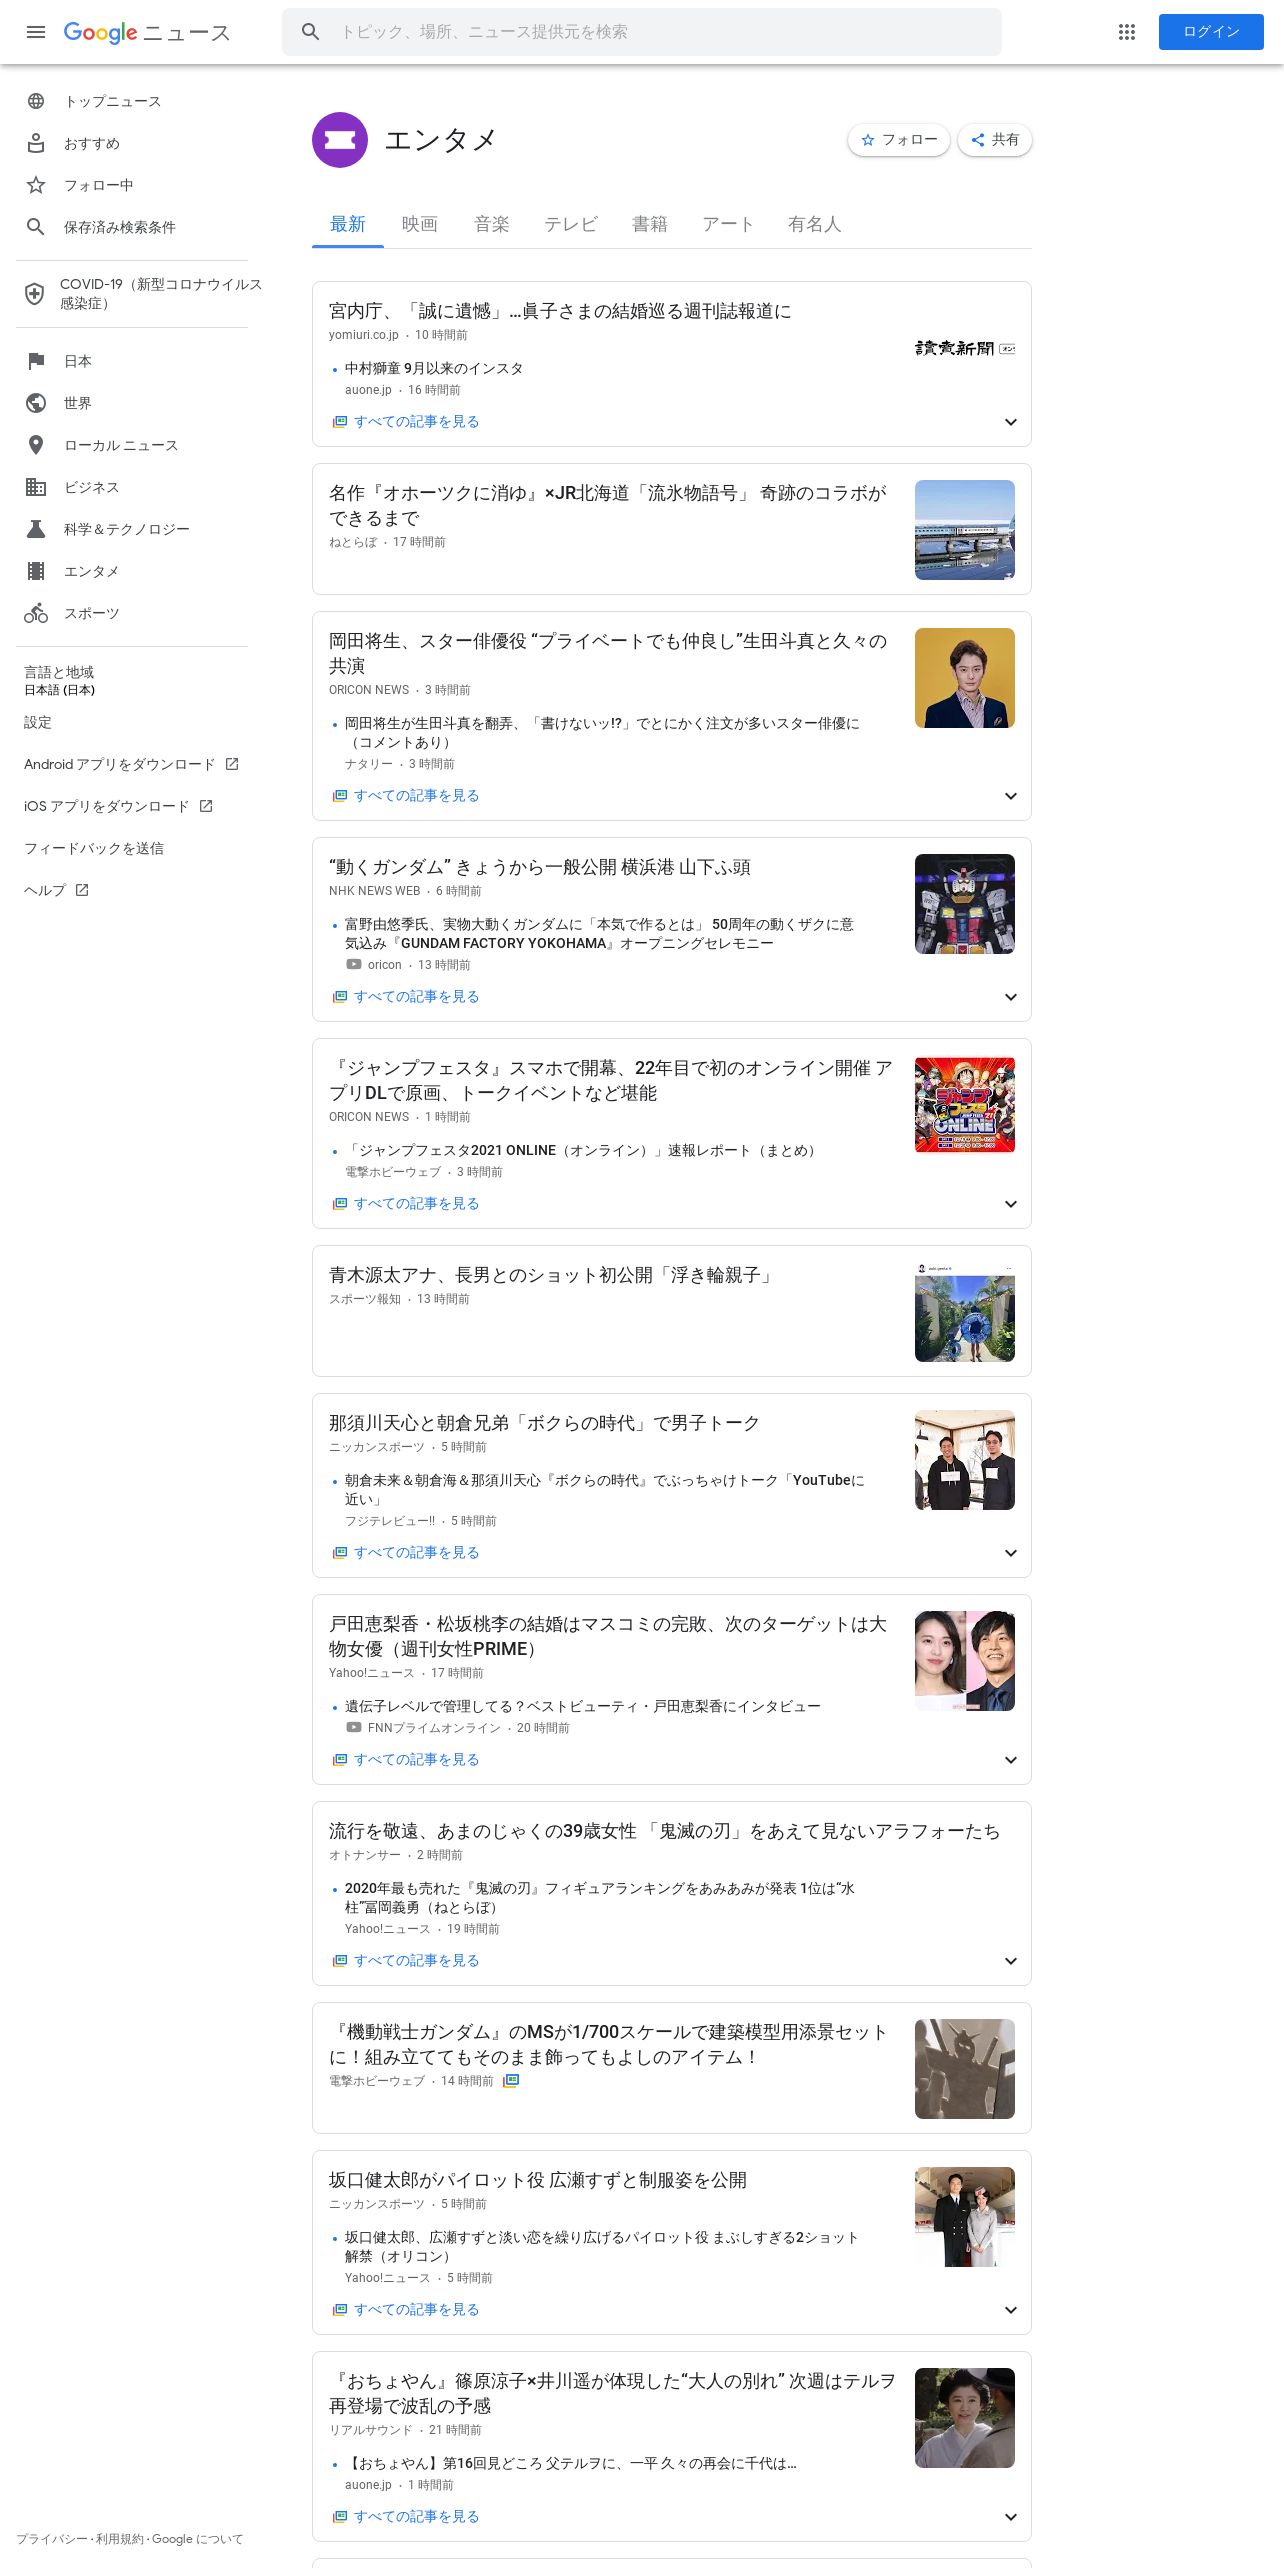Click video icon beside FNNプライムオンライン
The height and width of the screenshot is (2568, 1284).
[x=354, y=1728]
